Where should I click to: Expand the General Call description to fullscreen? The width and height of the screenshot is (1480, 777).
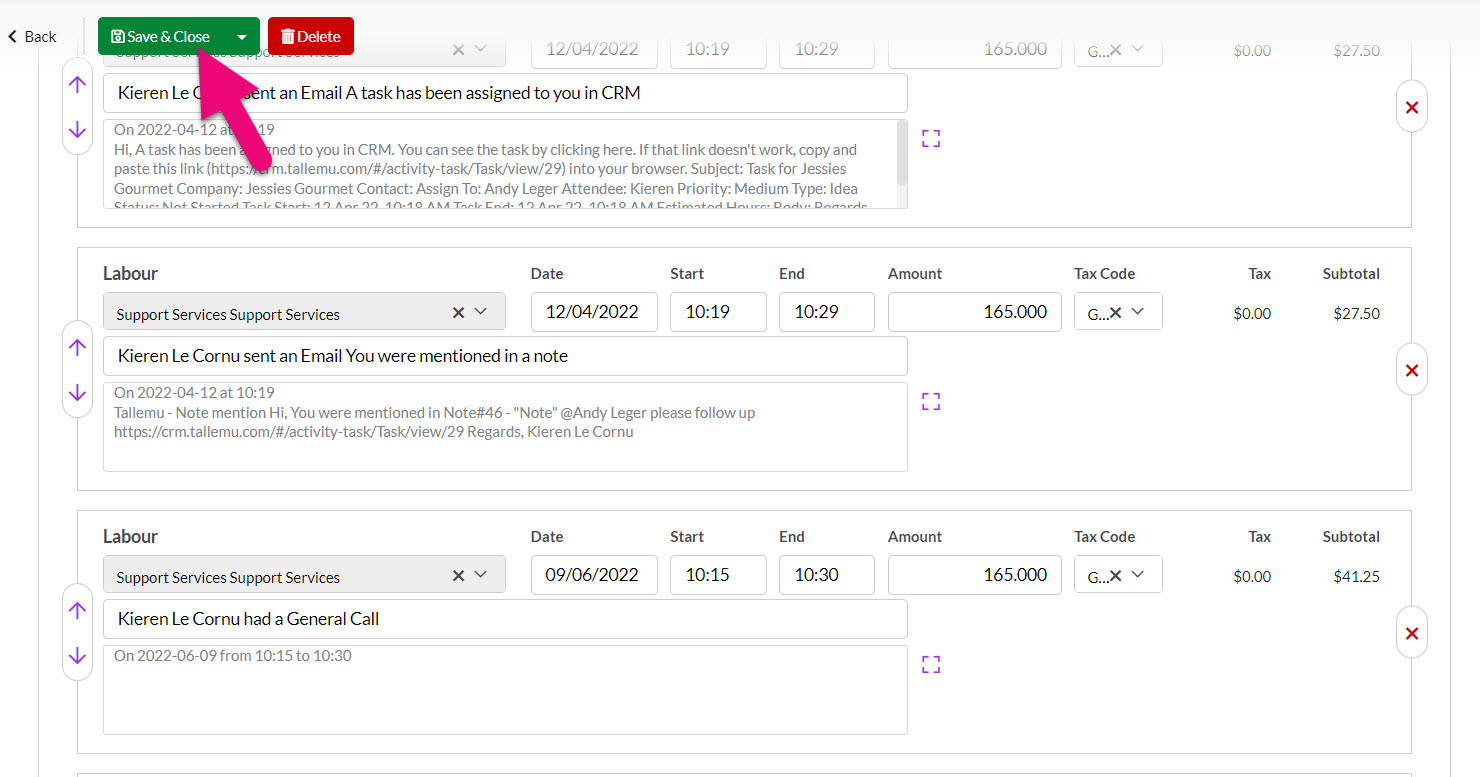coord(931,664)
